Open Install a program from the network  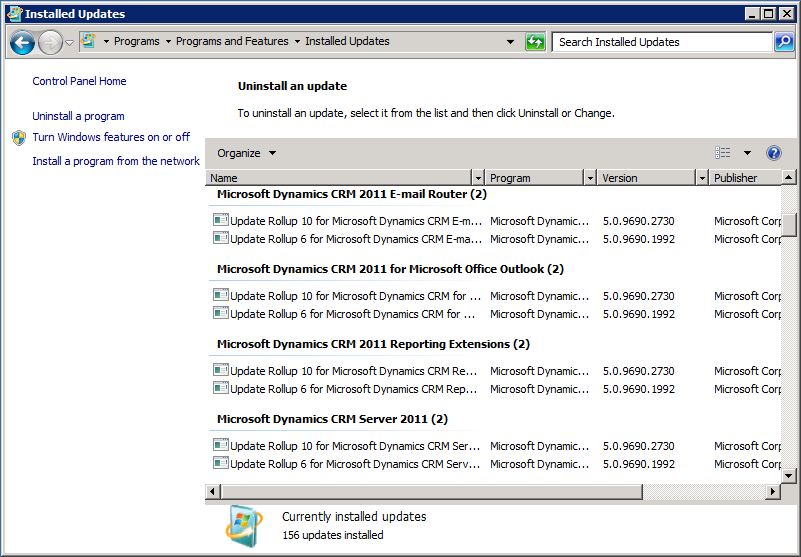pyautogui.click(x=116, y=161)
